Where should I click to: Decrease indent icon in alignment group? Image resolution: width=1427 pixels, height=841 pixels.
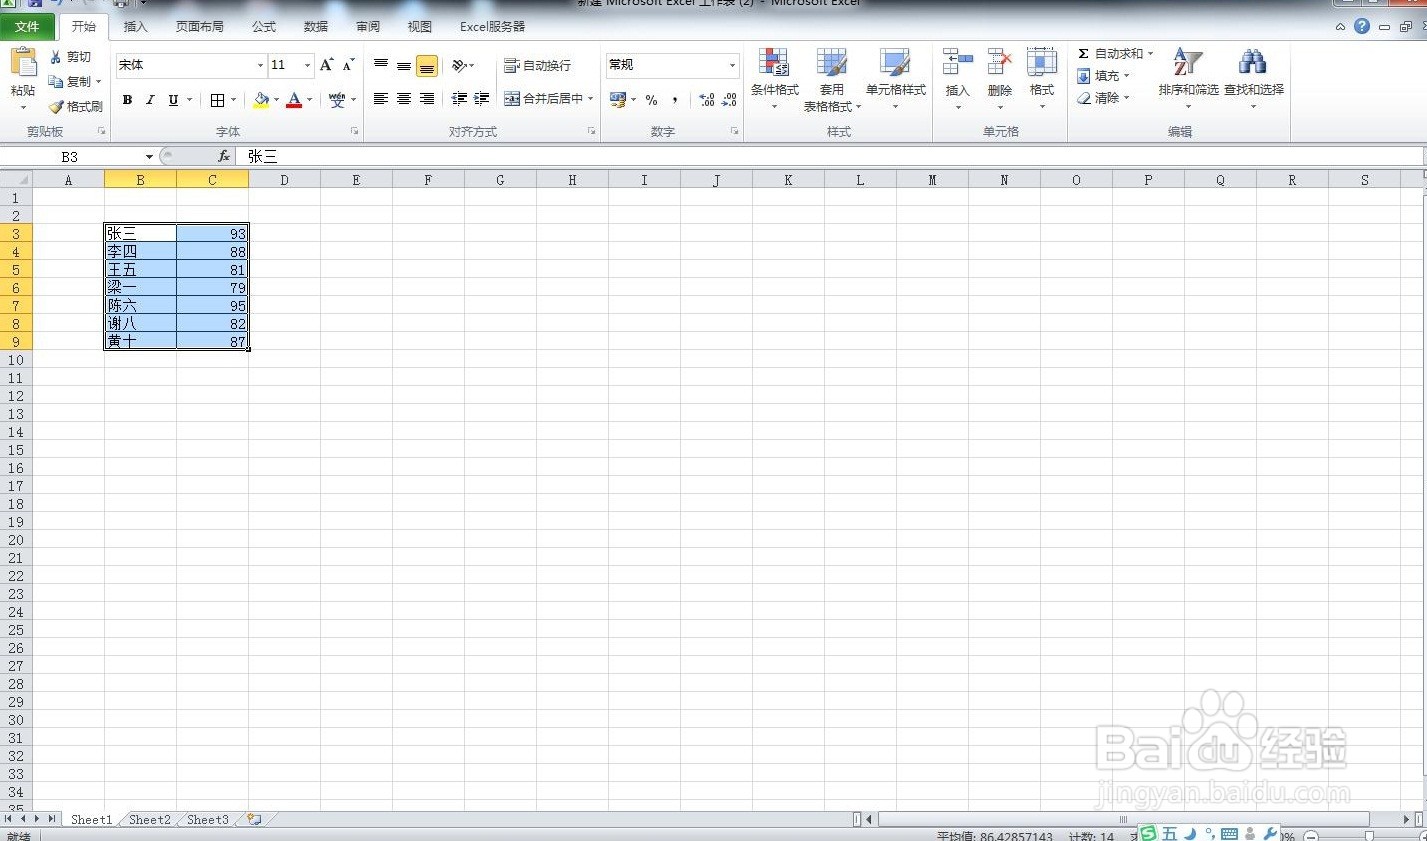point(459,99)
